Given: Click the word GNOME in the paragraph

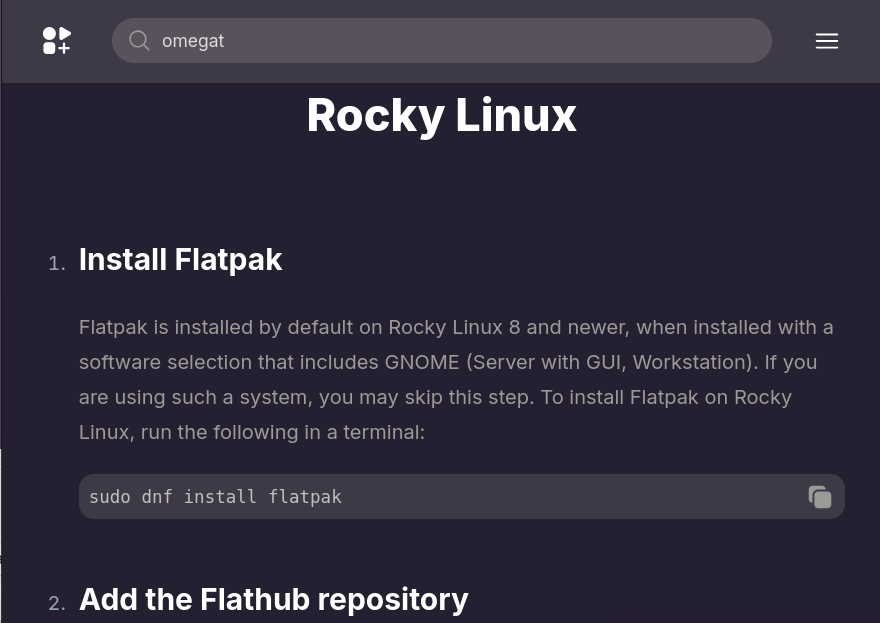Looking at the screenshot, I should [x=422, y=362].
